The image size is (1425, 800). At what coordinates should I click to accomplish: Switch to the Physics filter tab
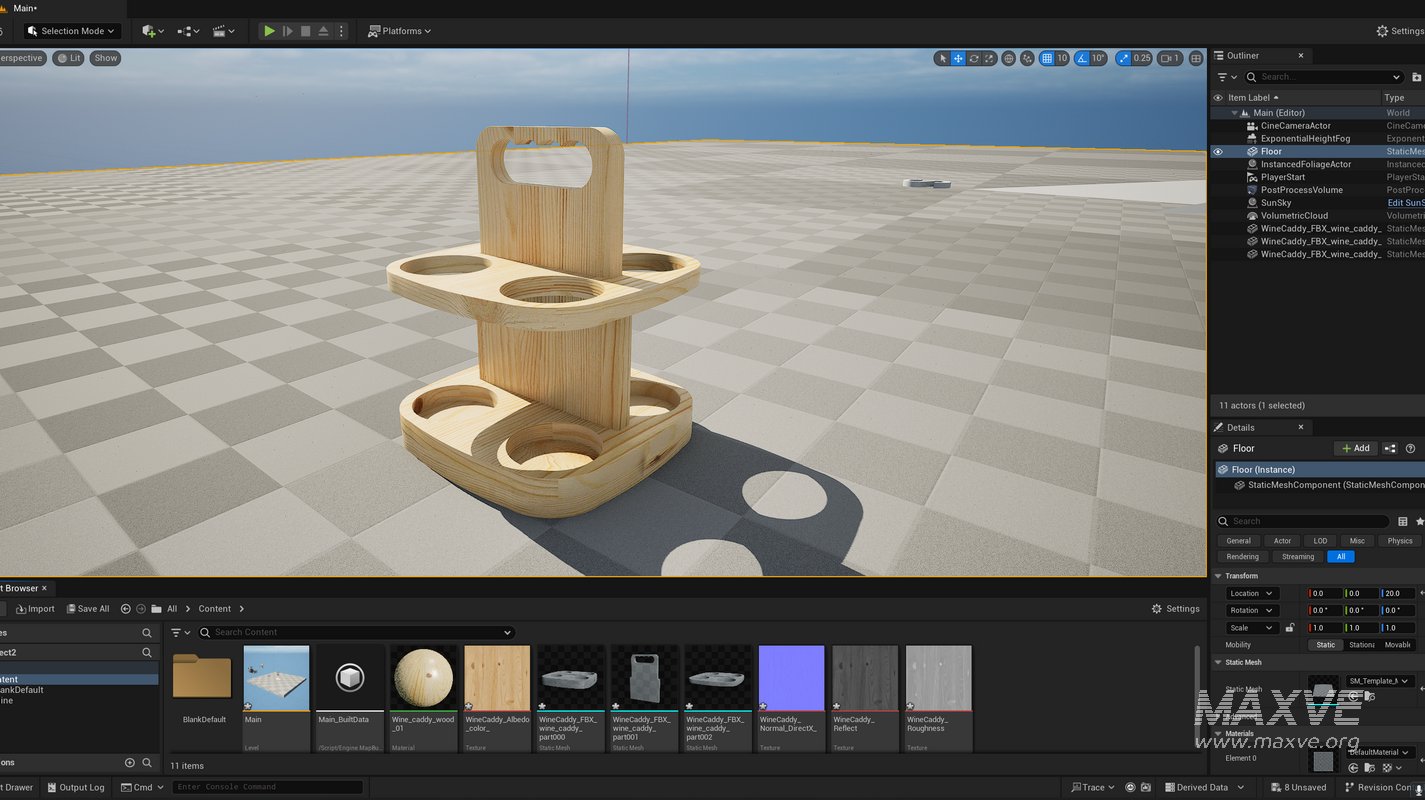point(1399,541)
